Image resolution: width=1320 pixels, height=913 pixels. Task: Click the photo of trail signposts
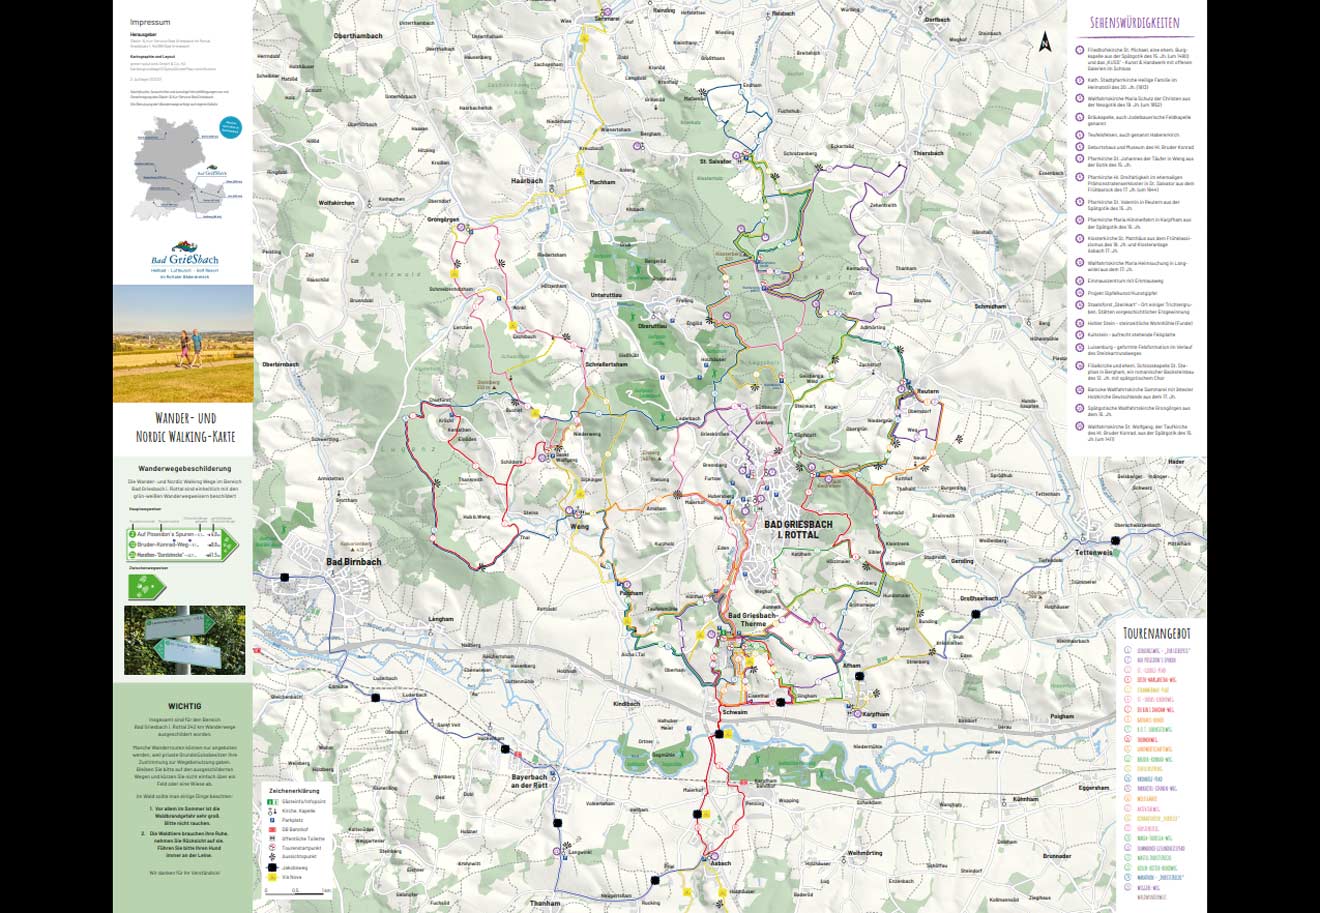(x=183, y=640)
